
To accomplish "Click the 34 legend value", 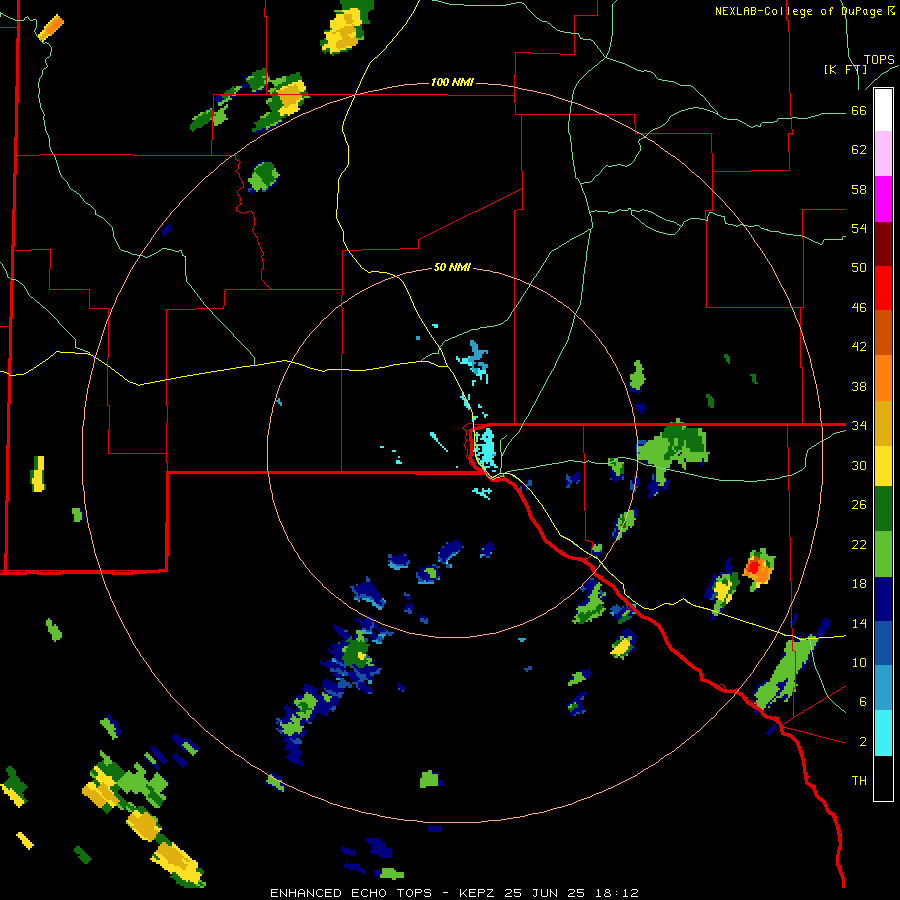I will 859,425.
